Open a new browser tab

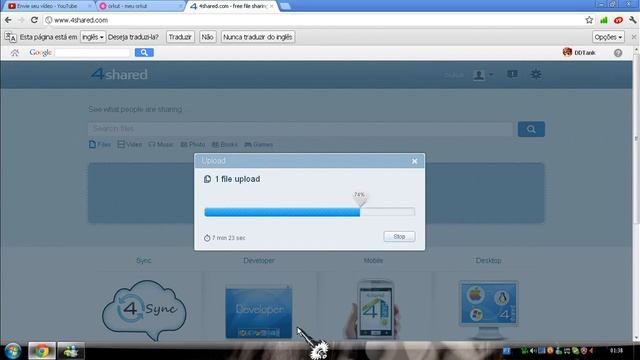coord(285,6)
